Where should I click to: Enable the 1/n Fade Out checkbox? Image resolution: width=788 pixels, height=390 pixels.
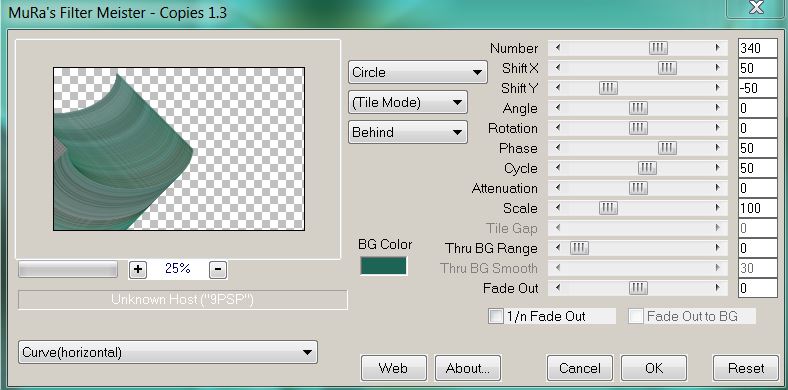click(x=496, y=316)
